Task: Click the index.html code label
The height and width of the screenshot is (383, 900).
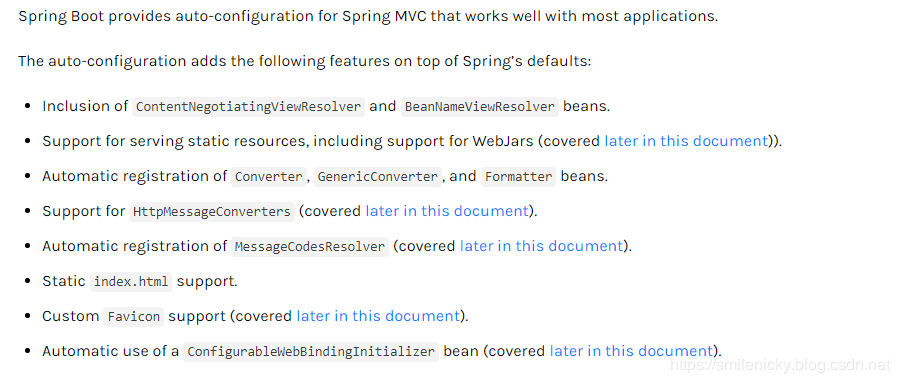Action: 131,282
